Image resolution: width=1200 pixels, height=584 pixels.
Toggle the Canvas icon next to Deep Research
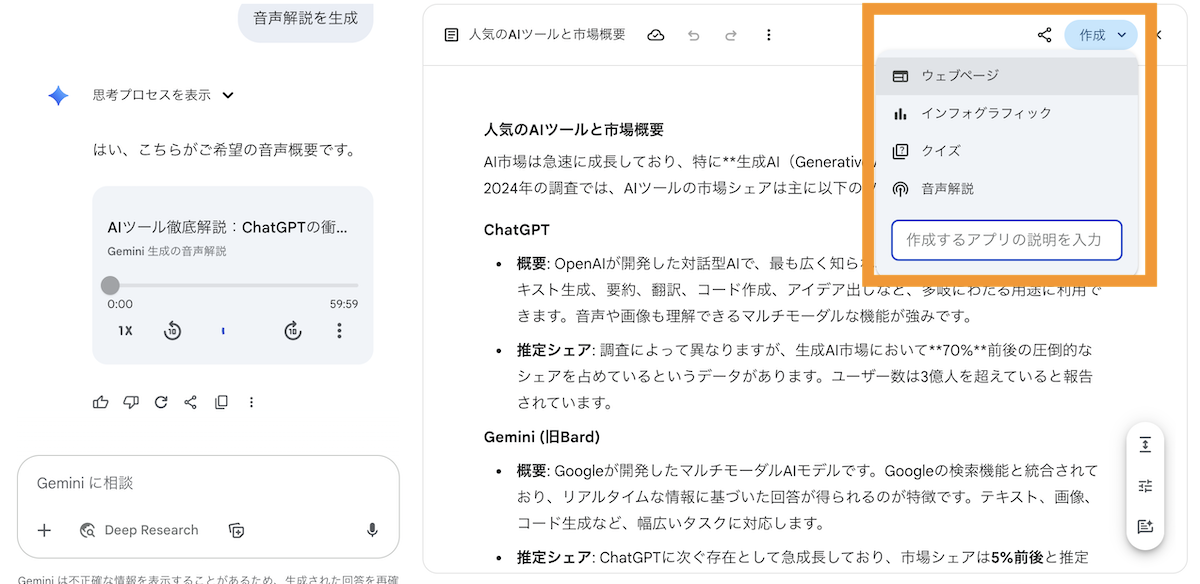[x=236, y=530]
